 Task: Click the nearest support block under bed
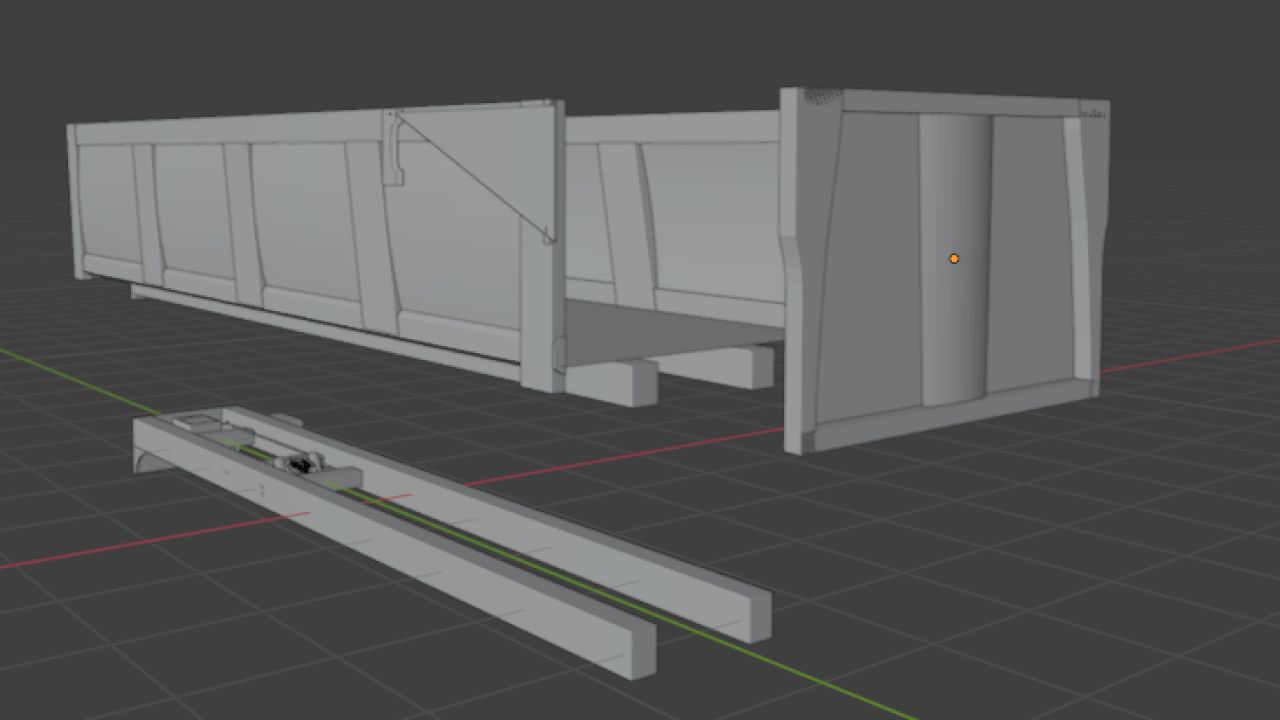tap(610, 383)
